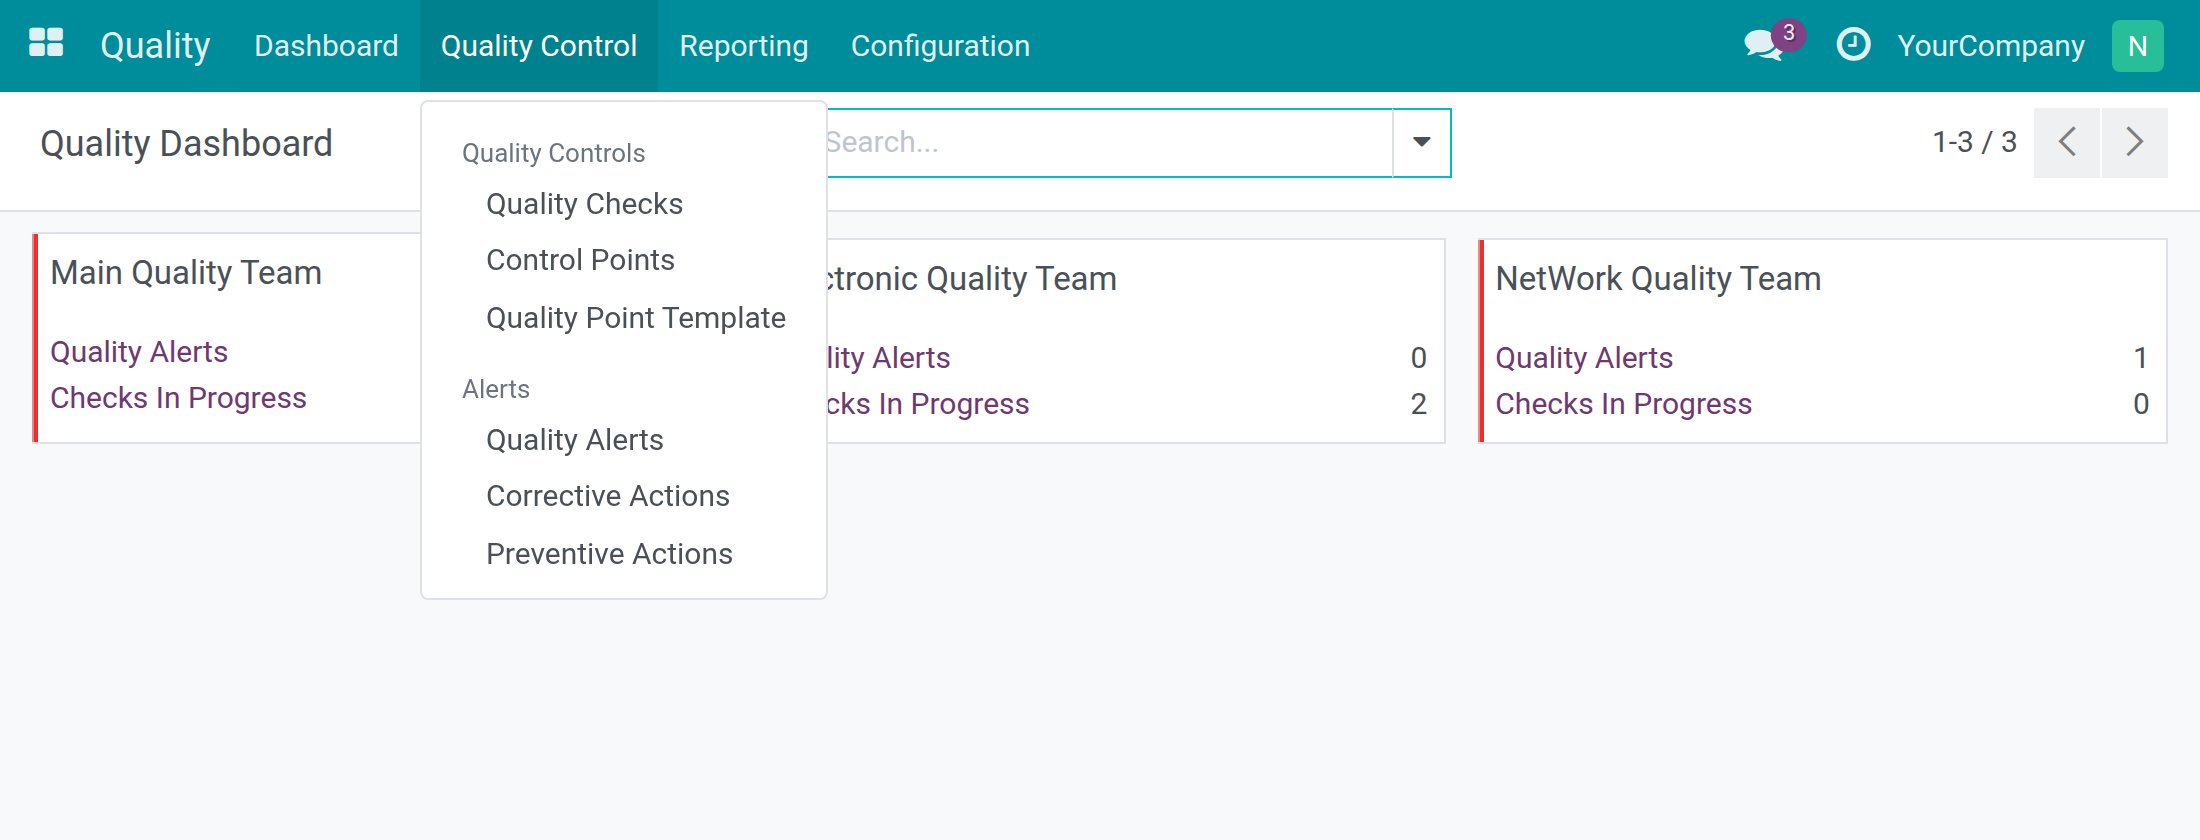
Task: Click the Quality app title
Action: pos(155,46)
